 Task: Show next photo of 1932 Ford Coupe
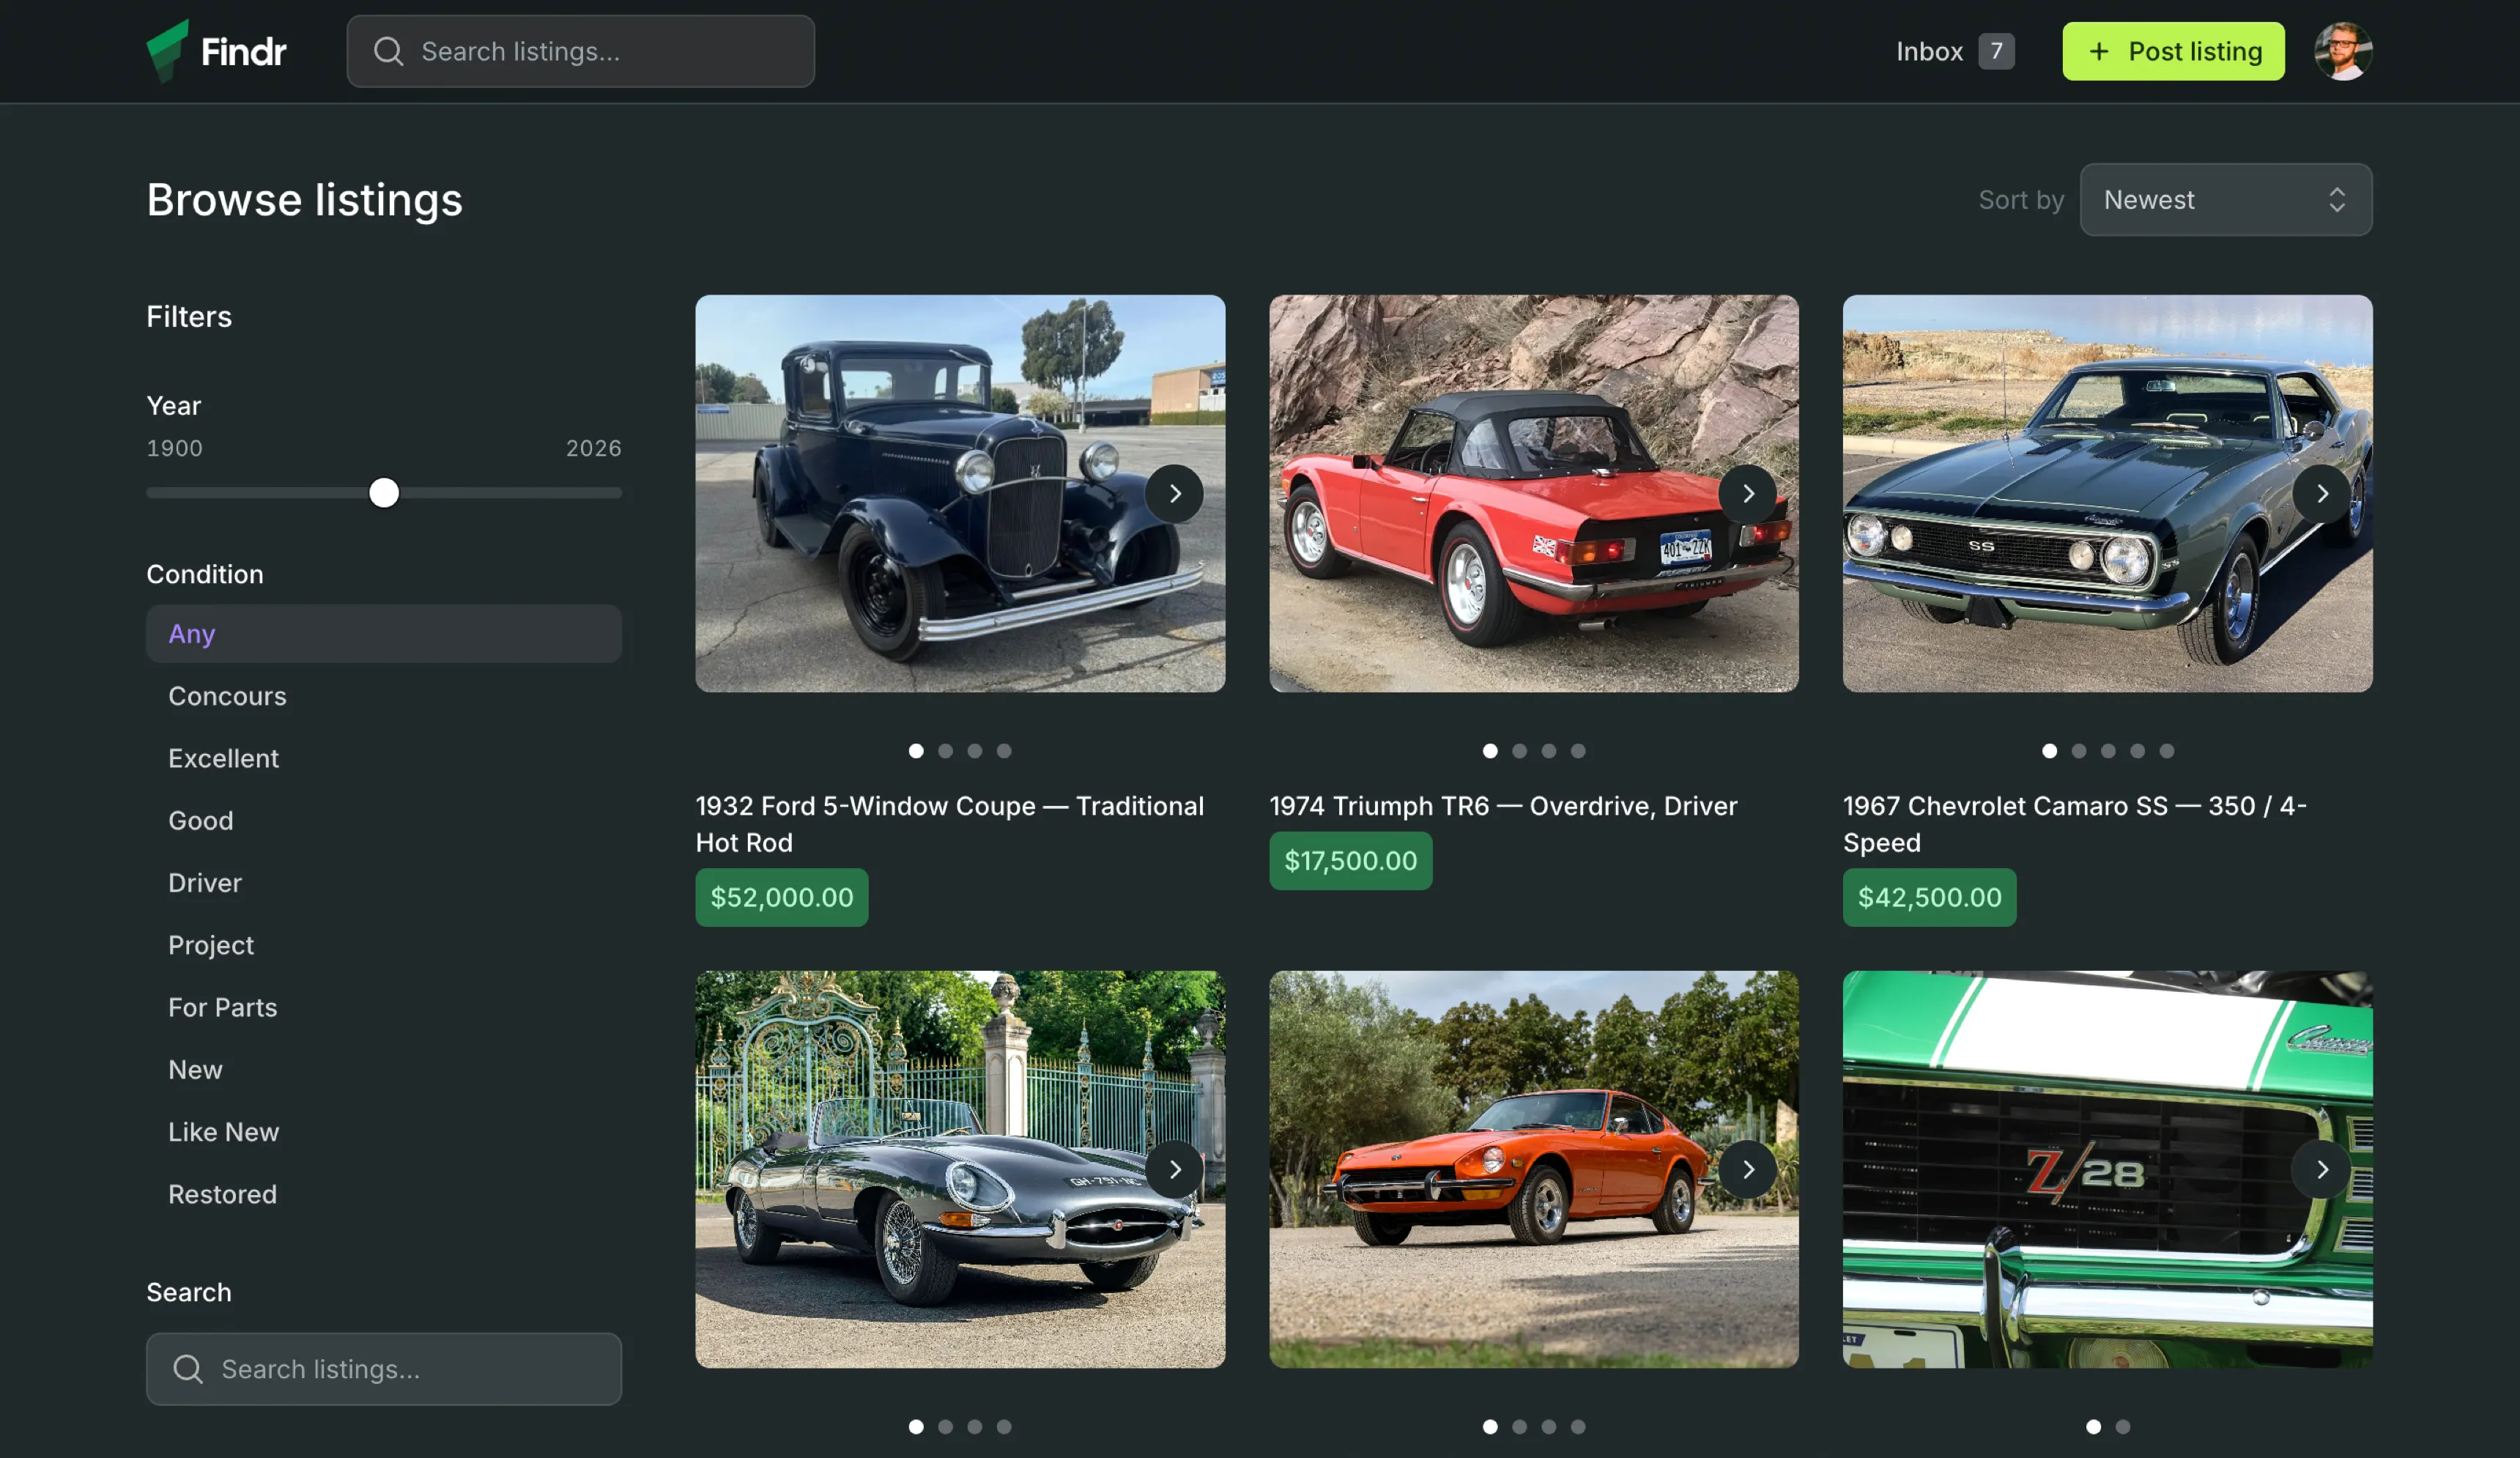[1174, 493]
